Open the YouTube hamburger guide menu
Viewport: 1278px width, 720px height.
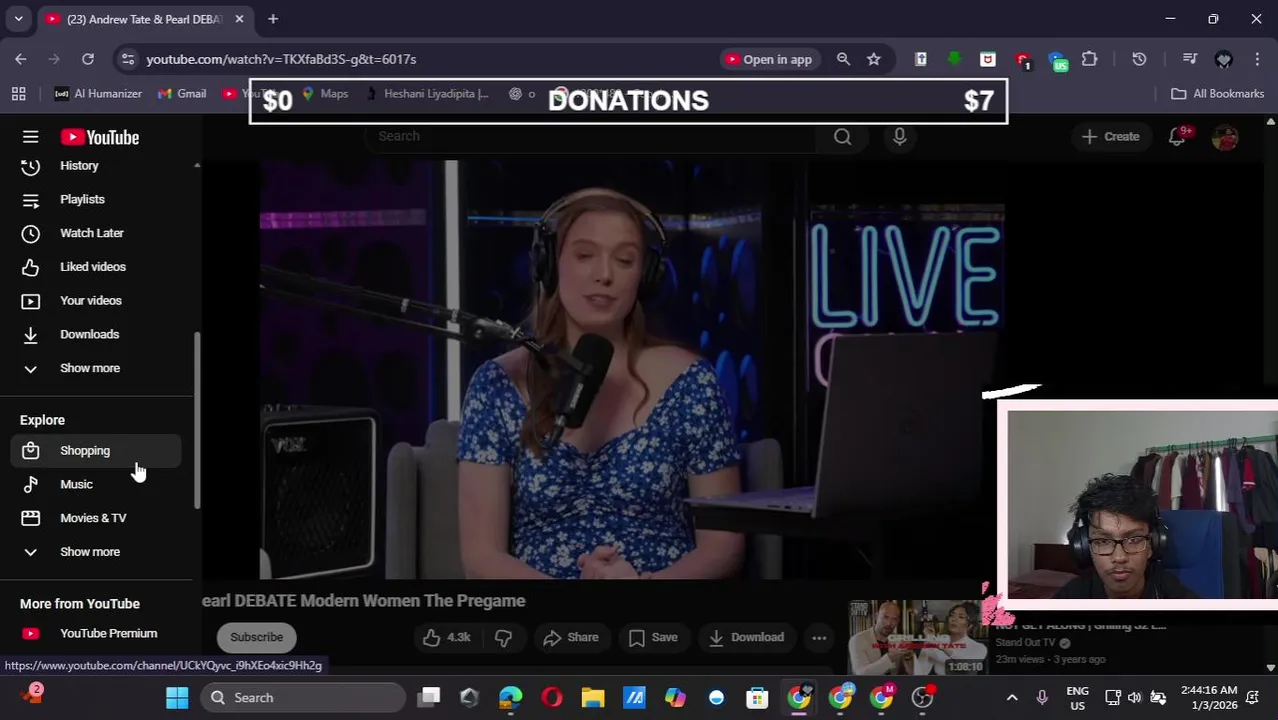point(30,137)
